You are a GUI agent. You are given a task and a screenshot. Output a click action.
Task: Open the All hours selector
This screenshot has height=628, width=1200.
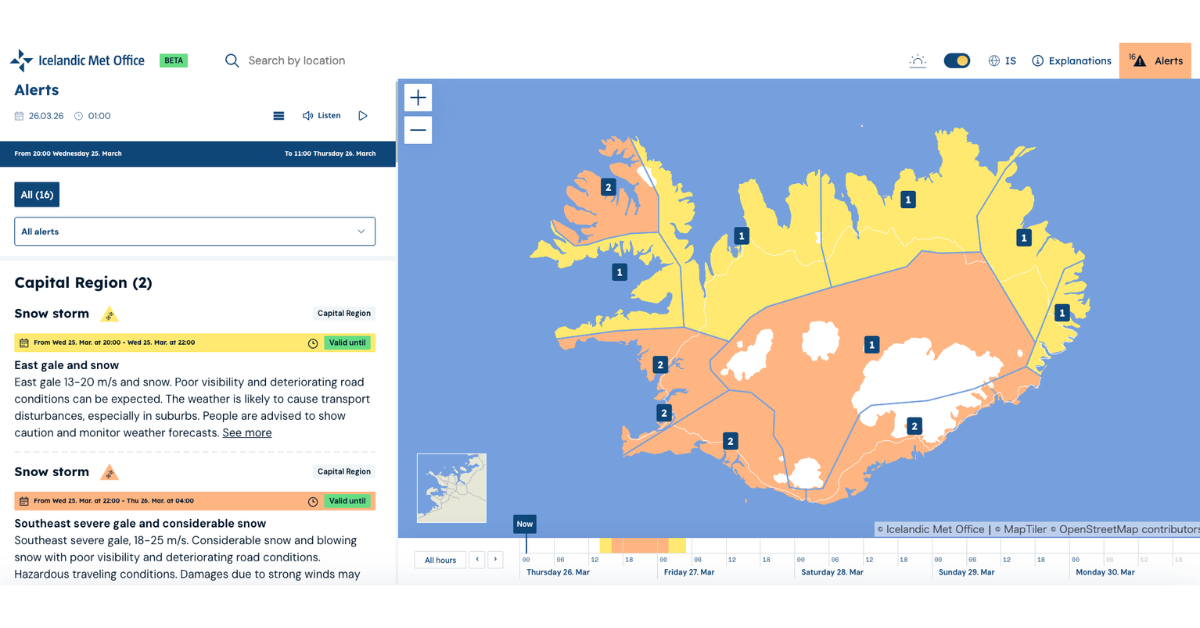(x=440, y=560)
